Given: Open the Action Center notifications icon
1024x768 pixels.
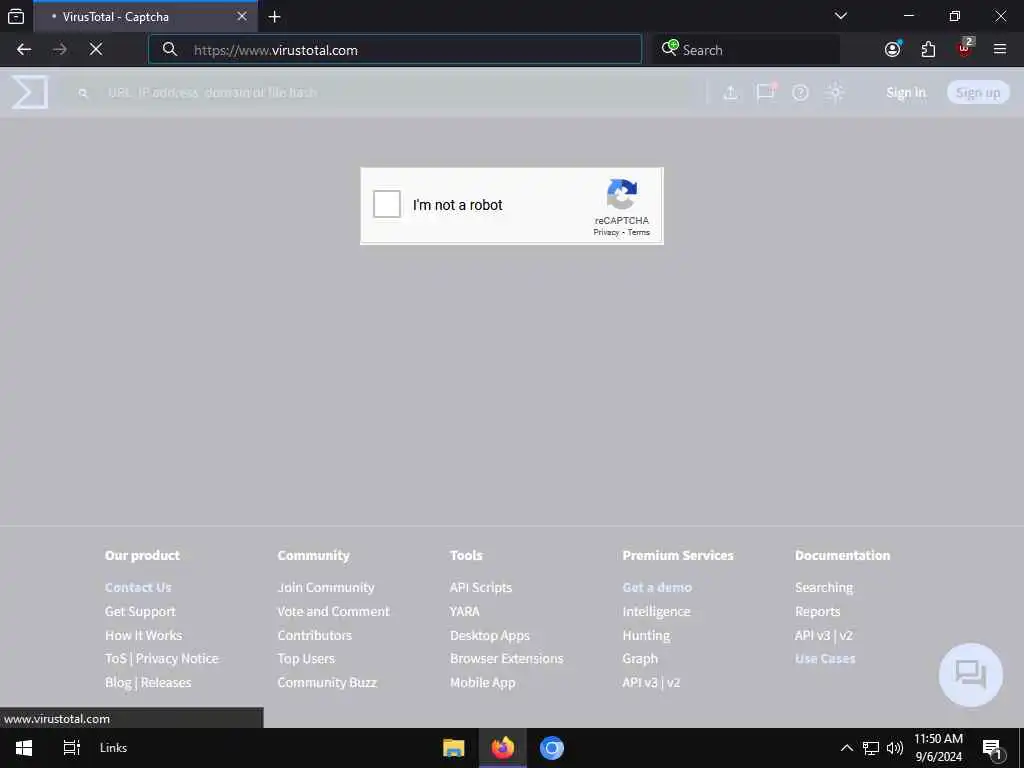Looking at the screenshot, I should pos(992,748).
